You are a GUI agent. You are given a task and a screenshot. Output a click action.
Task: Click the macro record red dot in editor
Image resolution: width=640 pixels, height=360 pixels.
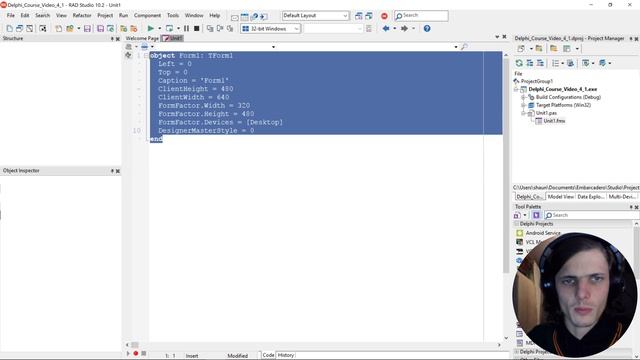[x=136, y=353]
